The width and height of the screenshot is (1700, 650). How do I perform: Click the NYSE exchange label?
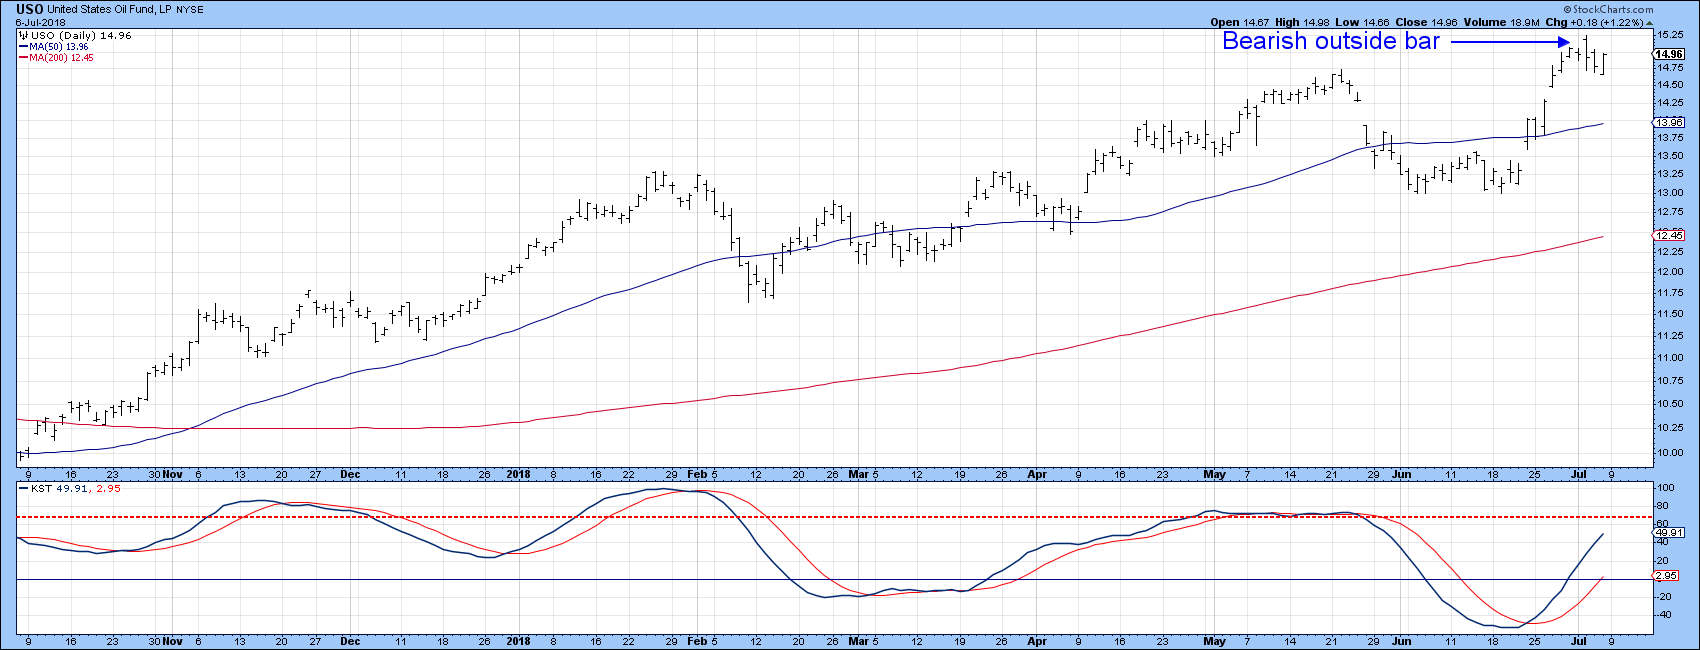[190, 9]
